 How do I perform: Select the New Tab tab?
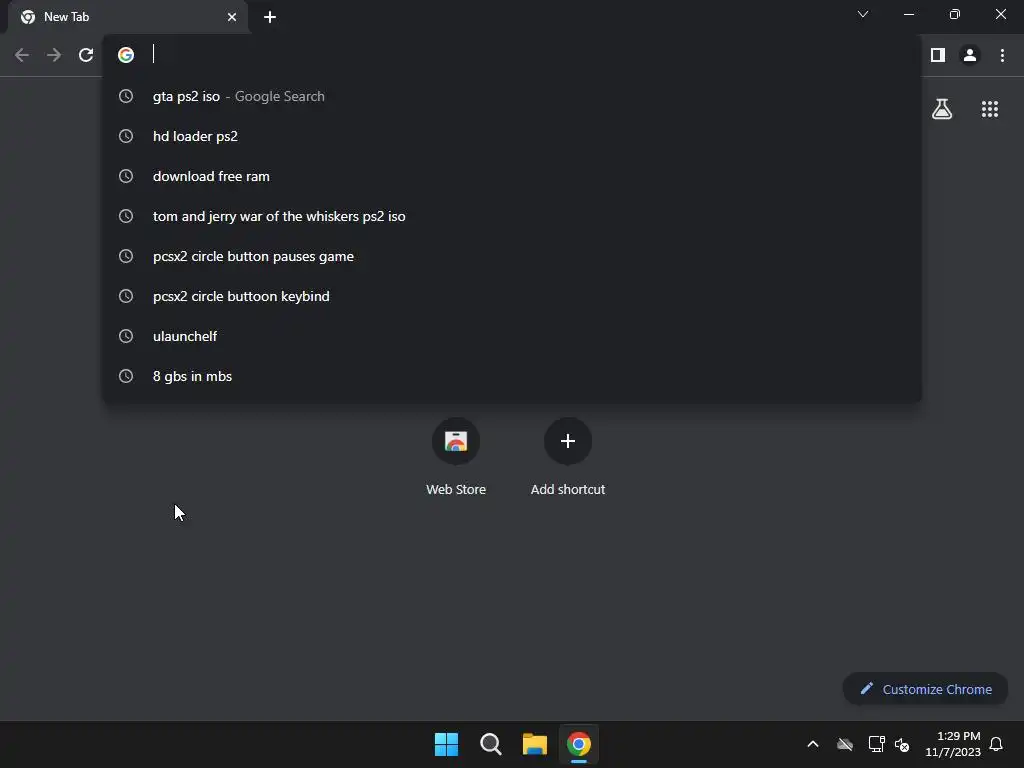click(128, 17)
